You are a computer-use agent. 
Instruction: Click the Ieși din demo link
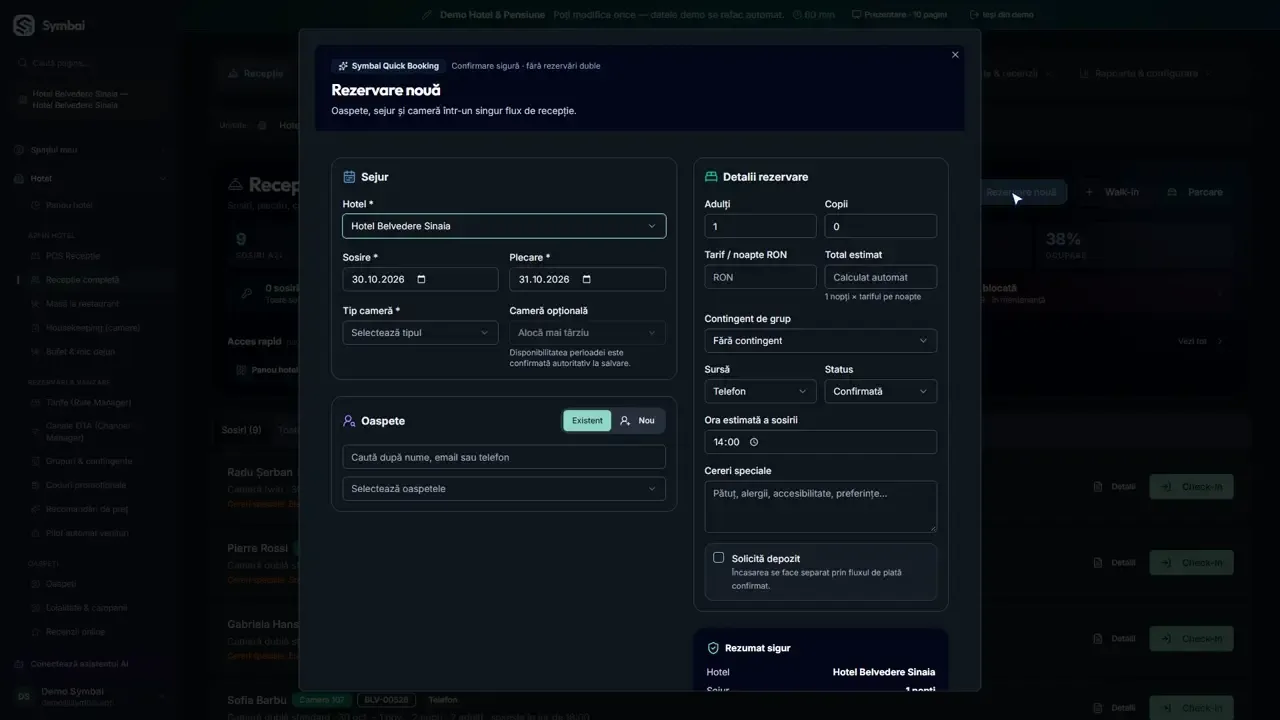(1002, 15)
